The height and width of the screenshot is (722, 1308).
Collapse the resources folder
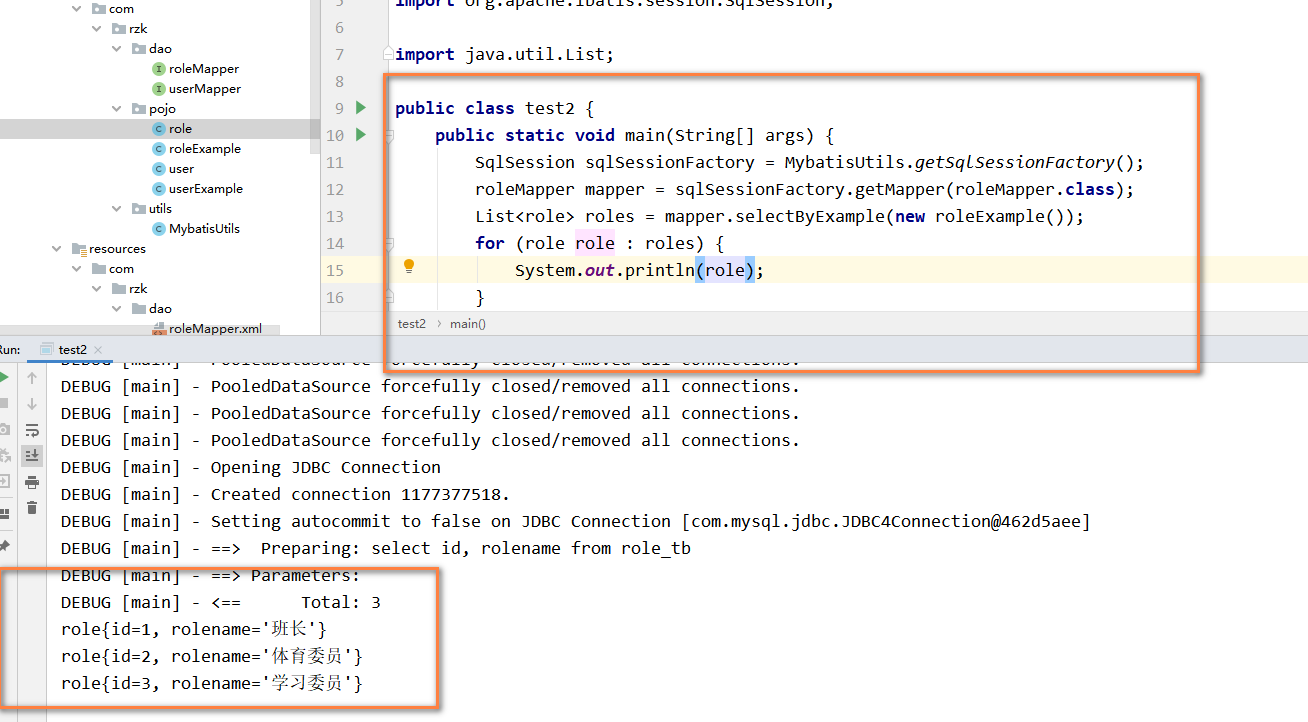click(57, 249)
